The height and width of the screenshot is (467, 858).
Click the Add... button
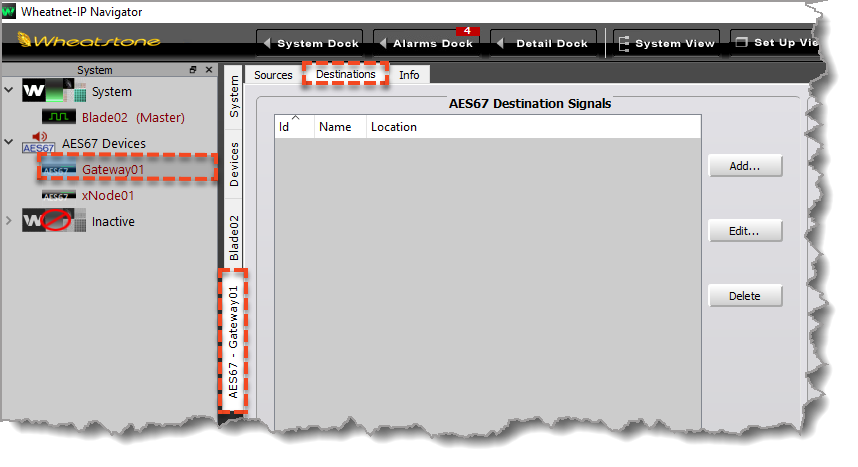[745, 166]
